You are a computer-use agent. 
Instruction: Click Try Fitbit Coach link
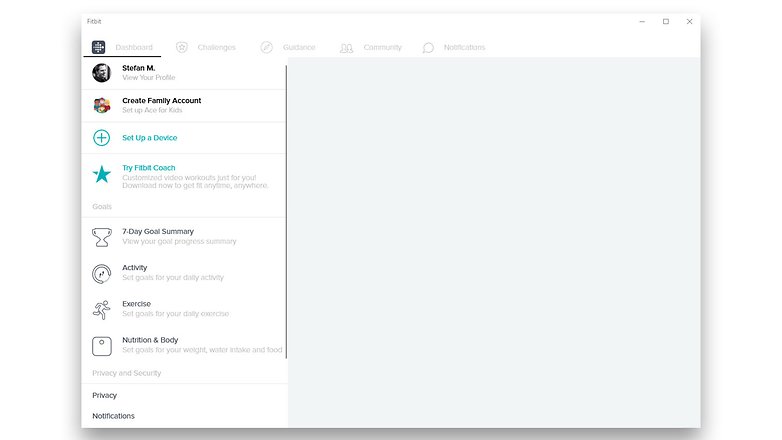pos(149,168)
